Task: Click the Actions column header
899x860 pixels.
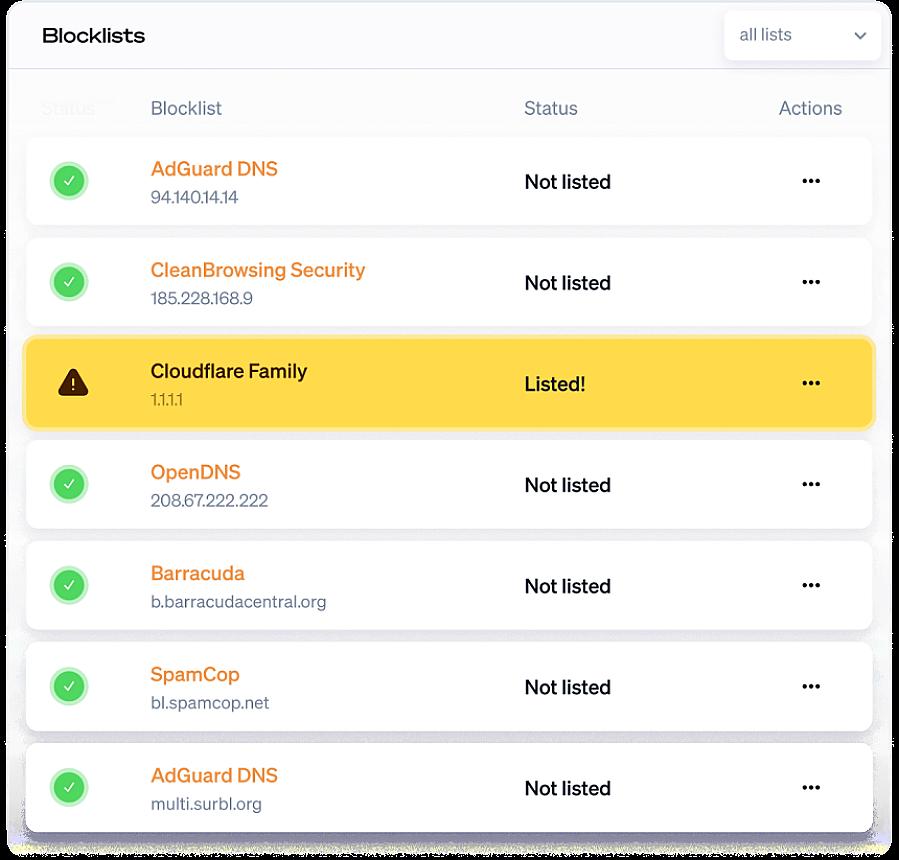Action: tap(810, 108)
